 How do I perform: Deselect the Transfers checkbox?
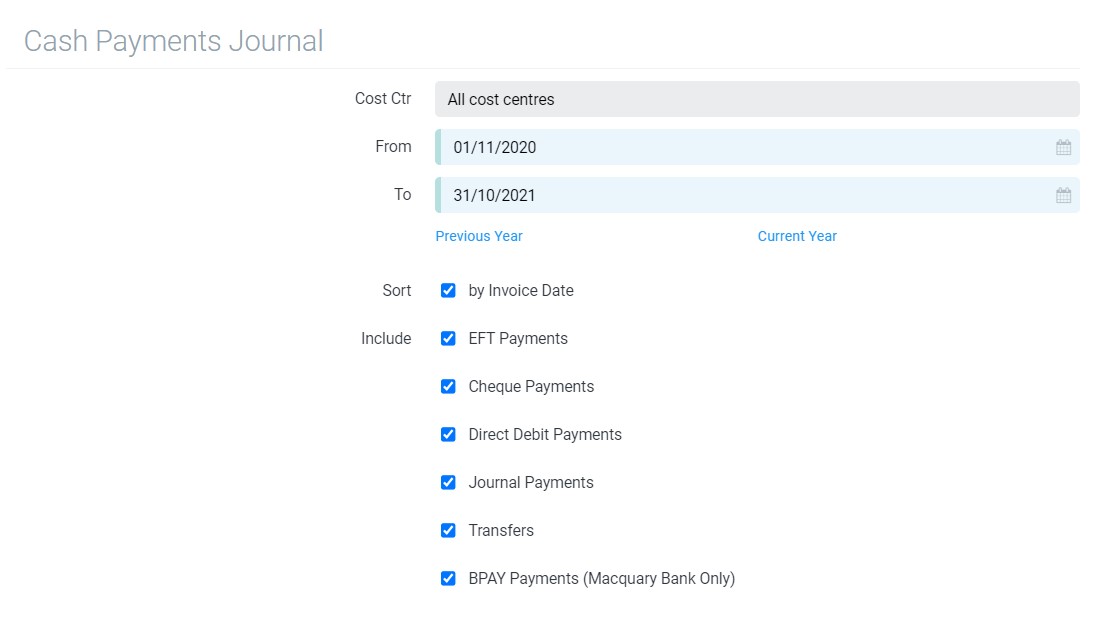[448, 531]
